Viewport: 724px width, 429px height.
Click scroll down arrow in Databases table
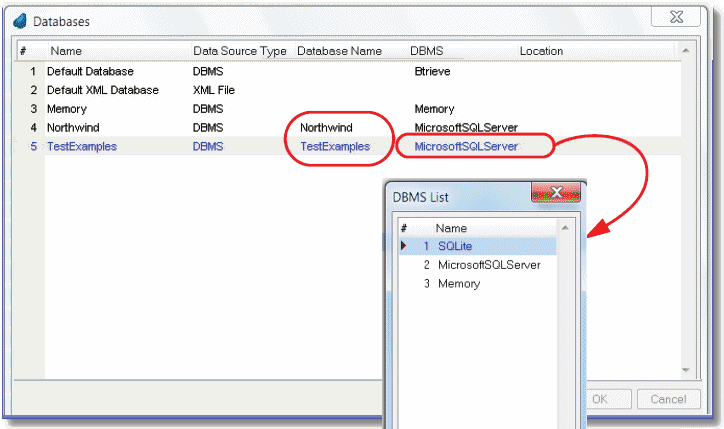coord(686,370)
